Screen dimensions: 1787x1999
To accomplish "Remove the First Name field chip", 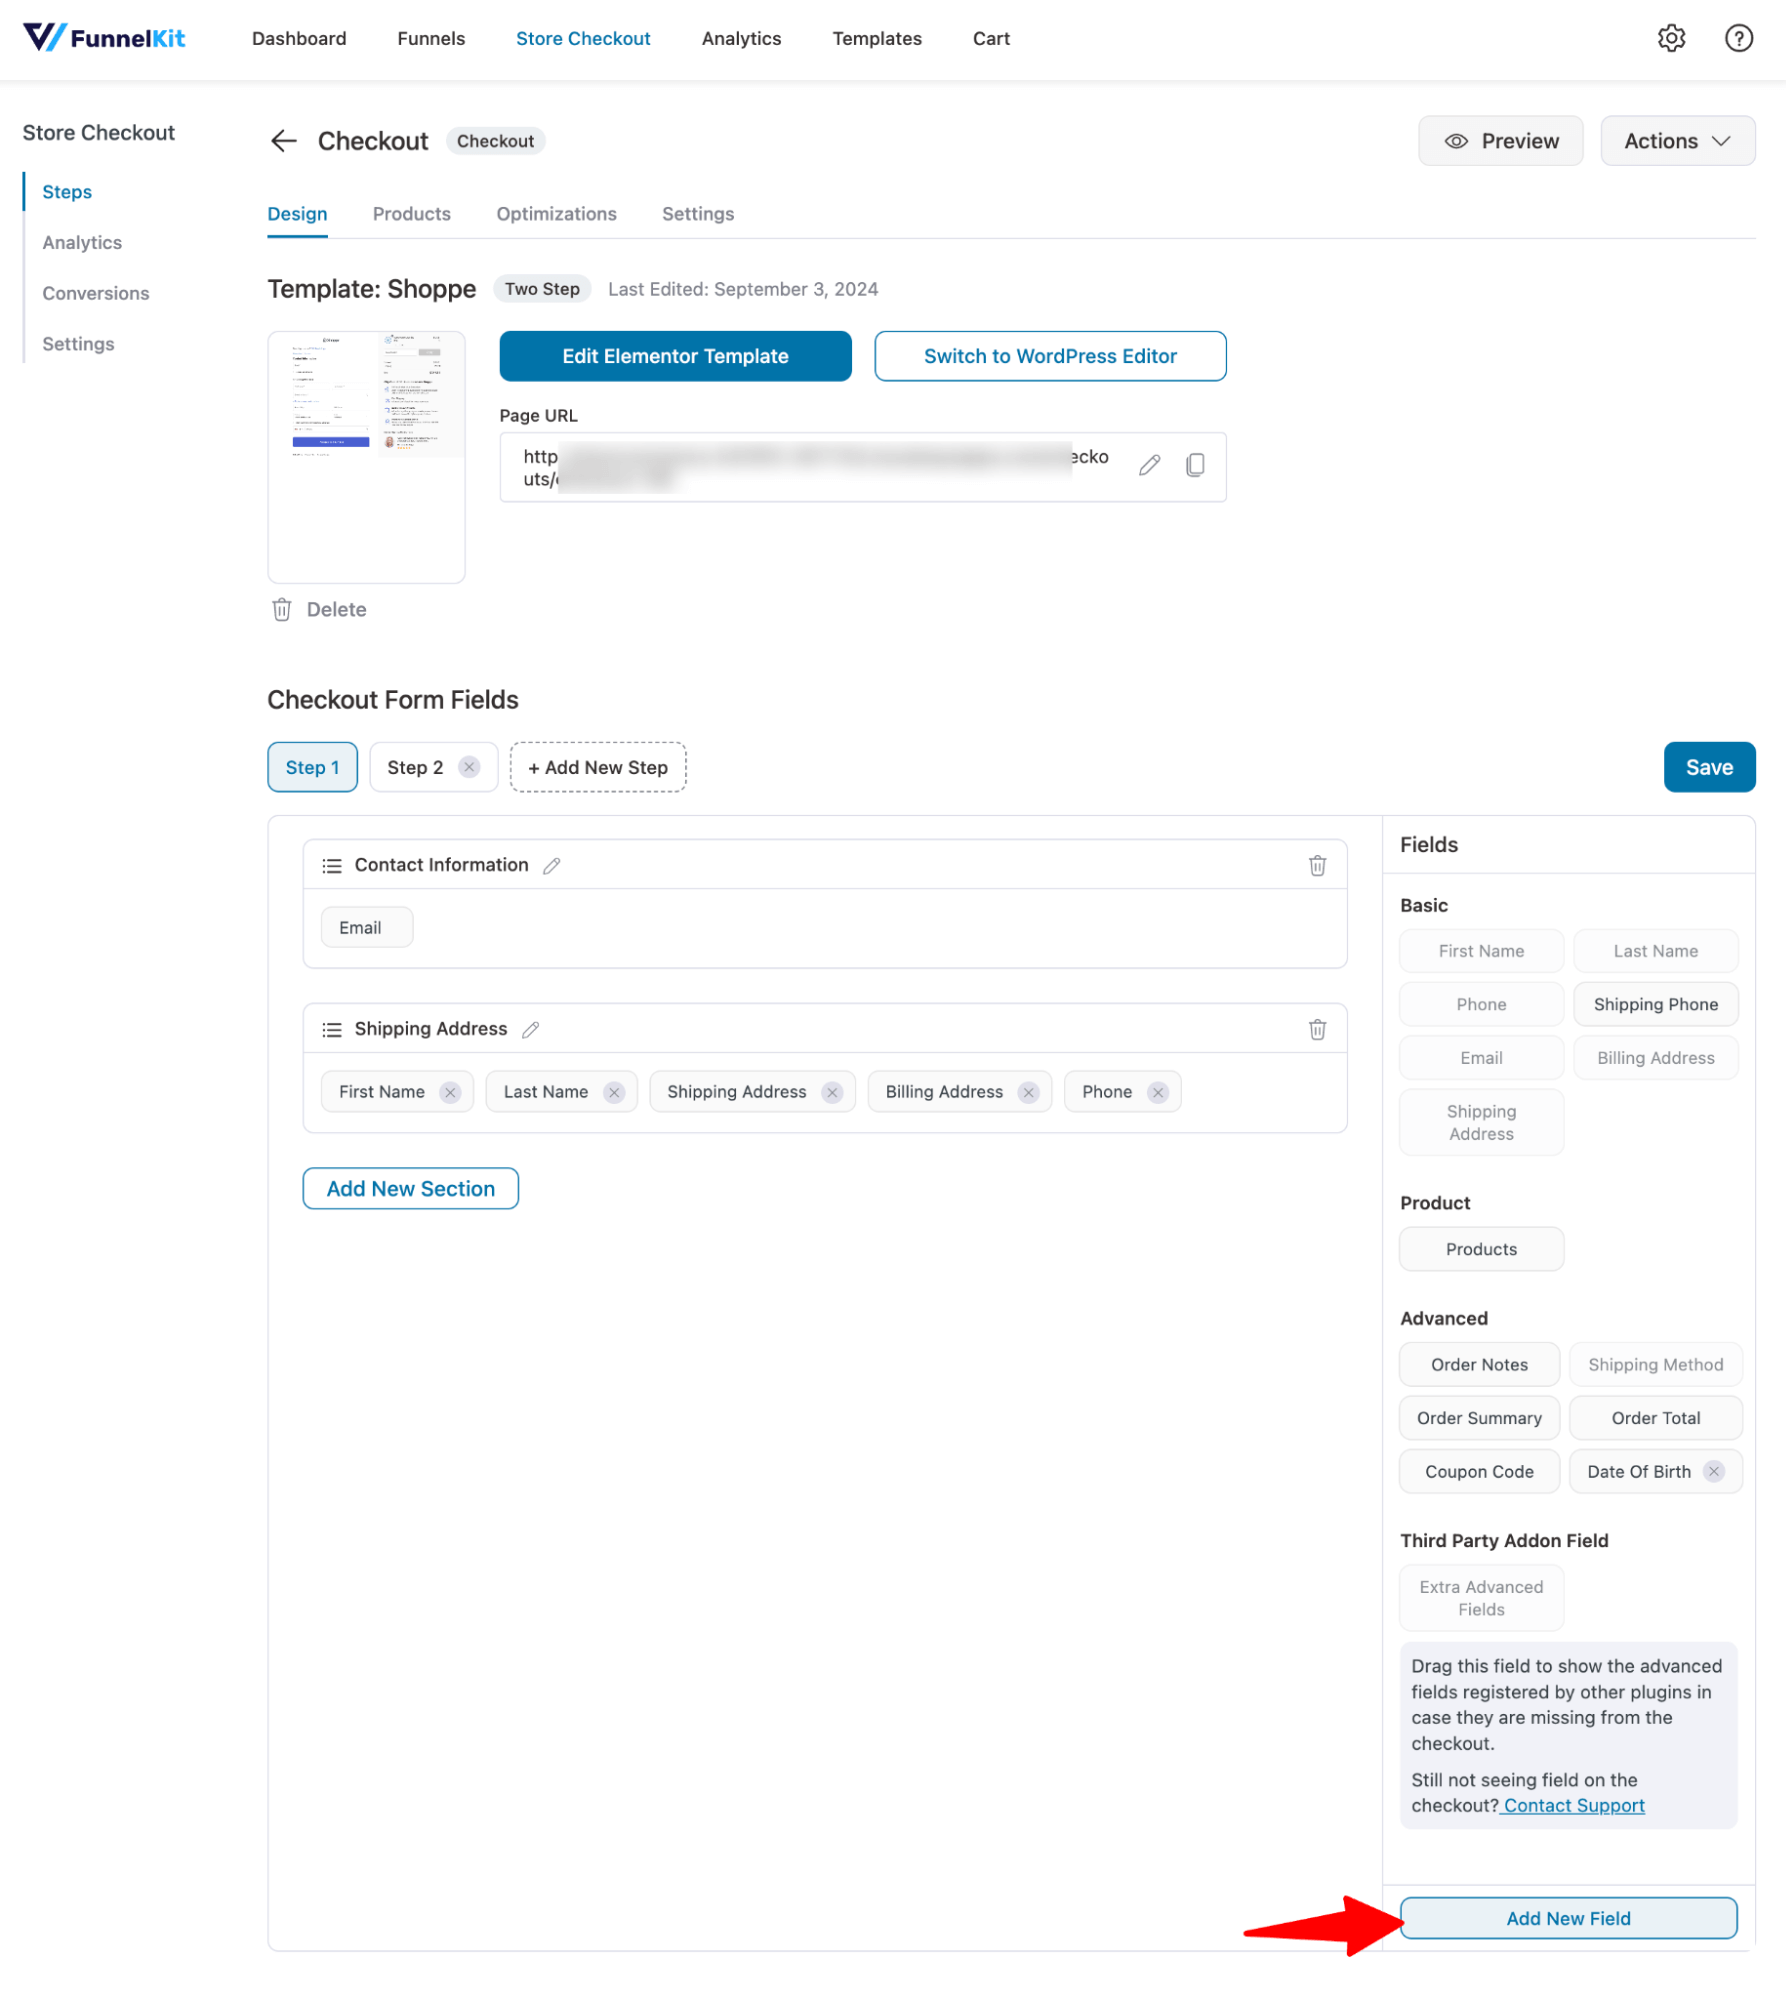I will tap(450, 1092).
